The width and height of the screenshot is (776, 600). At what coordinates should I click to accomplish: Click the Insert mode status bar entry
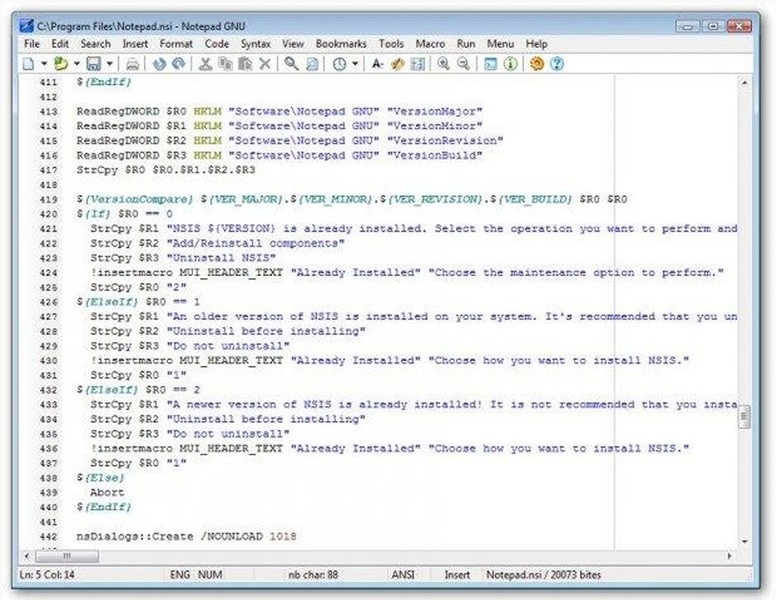(x=457, y=575)
